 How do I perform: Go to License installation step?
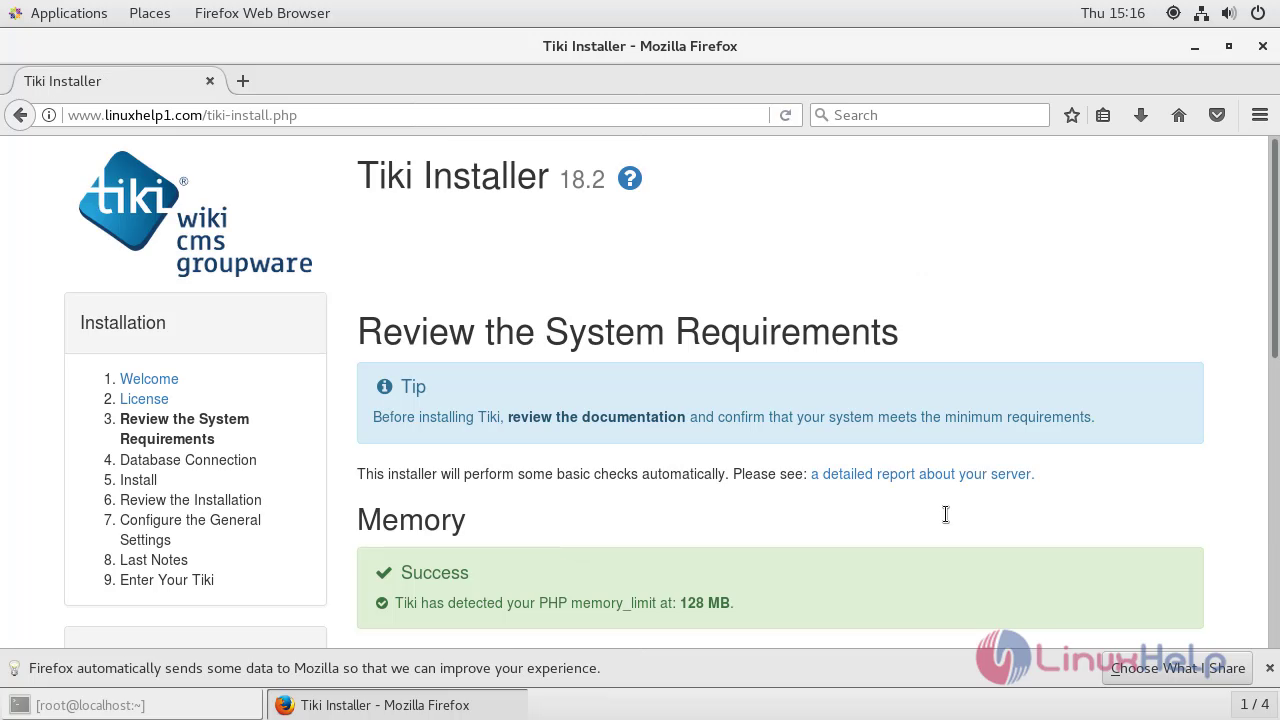point(144,399)
